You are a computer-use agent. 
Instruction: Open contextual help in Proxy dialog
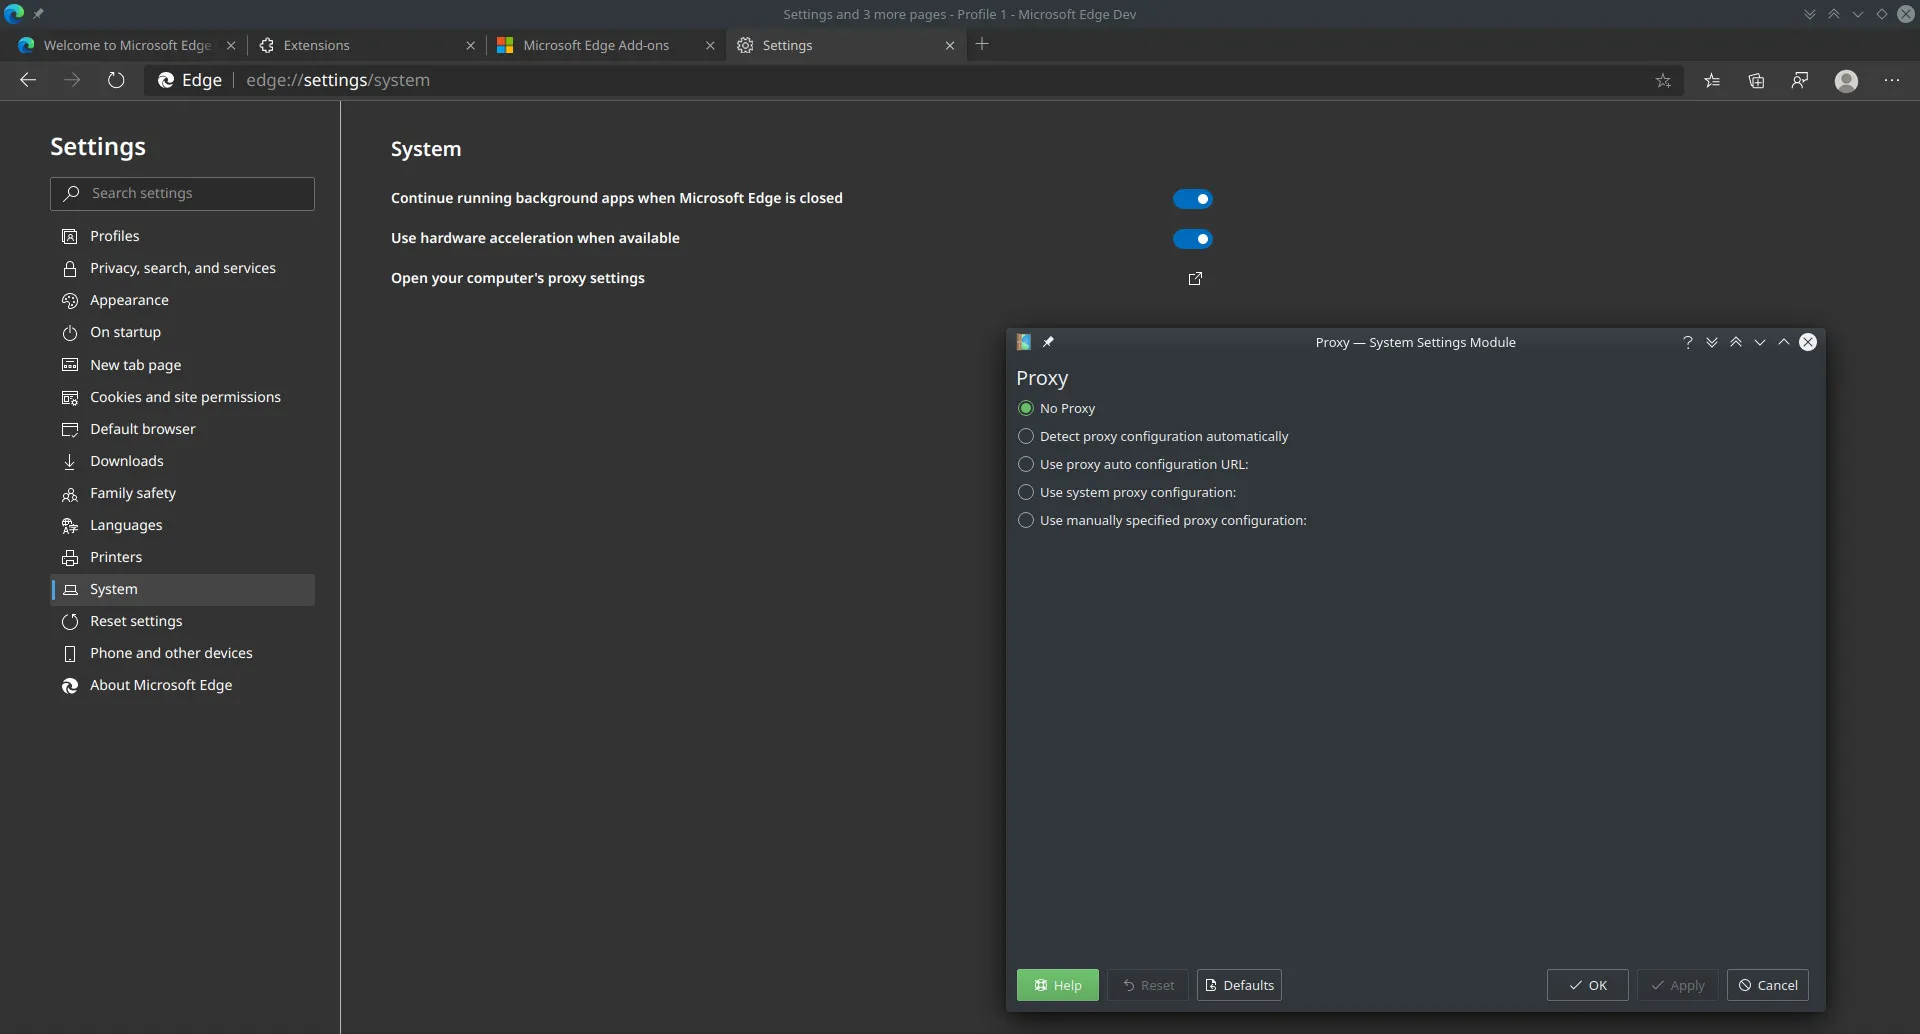click(1688, 342)
